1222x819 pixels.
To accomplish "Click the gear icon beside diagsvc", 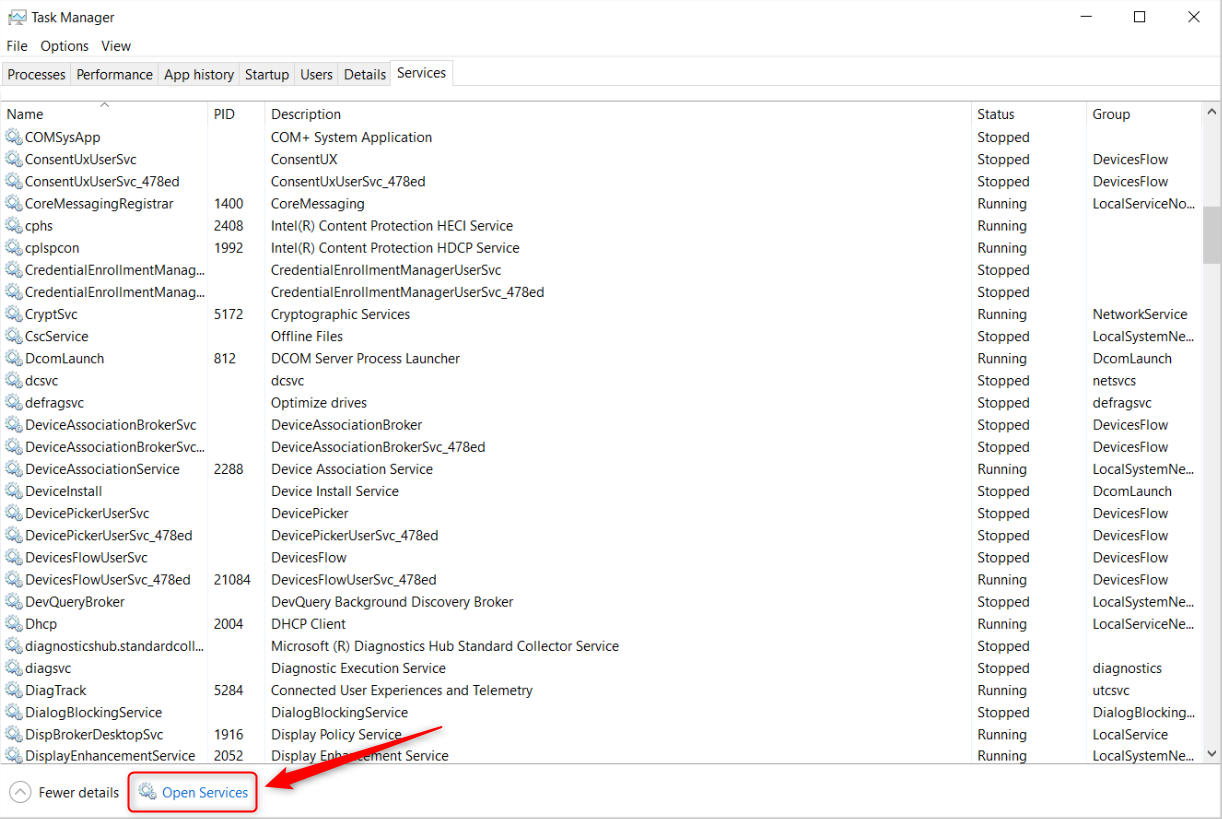I will [14, 668].
